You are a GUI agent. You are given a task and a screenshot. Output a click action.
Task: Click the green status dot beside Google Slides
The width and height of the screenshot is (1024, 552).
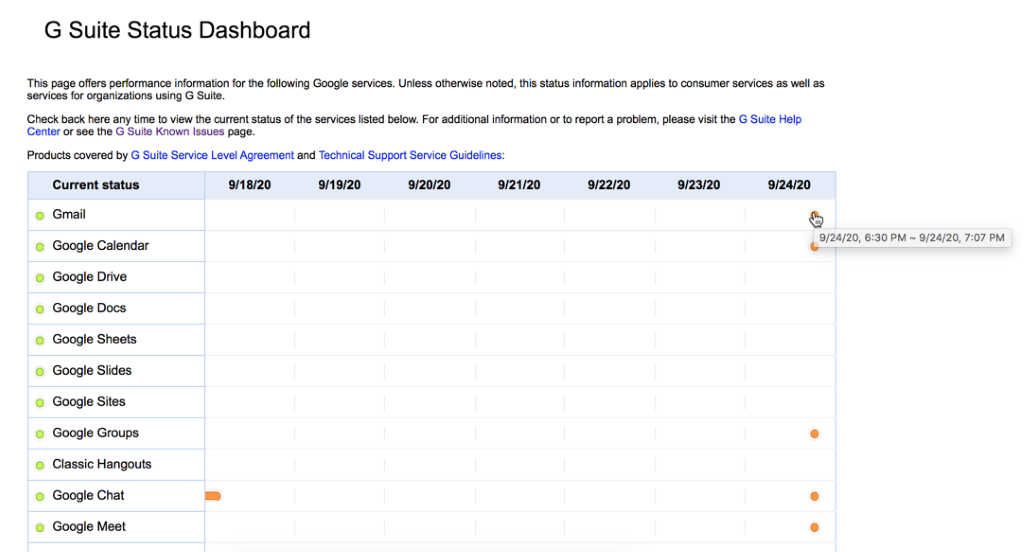[x=40, y=372]
